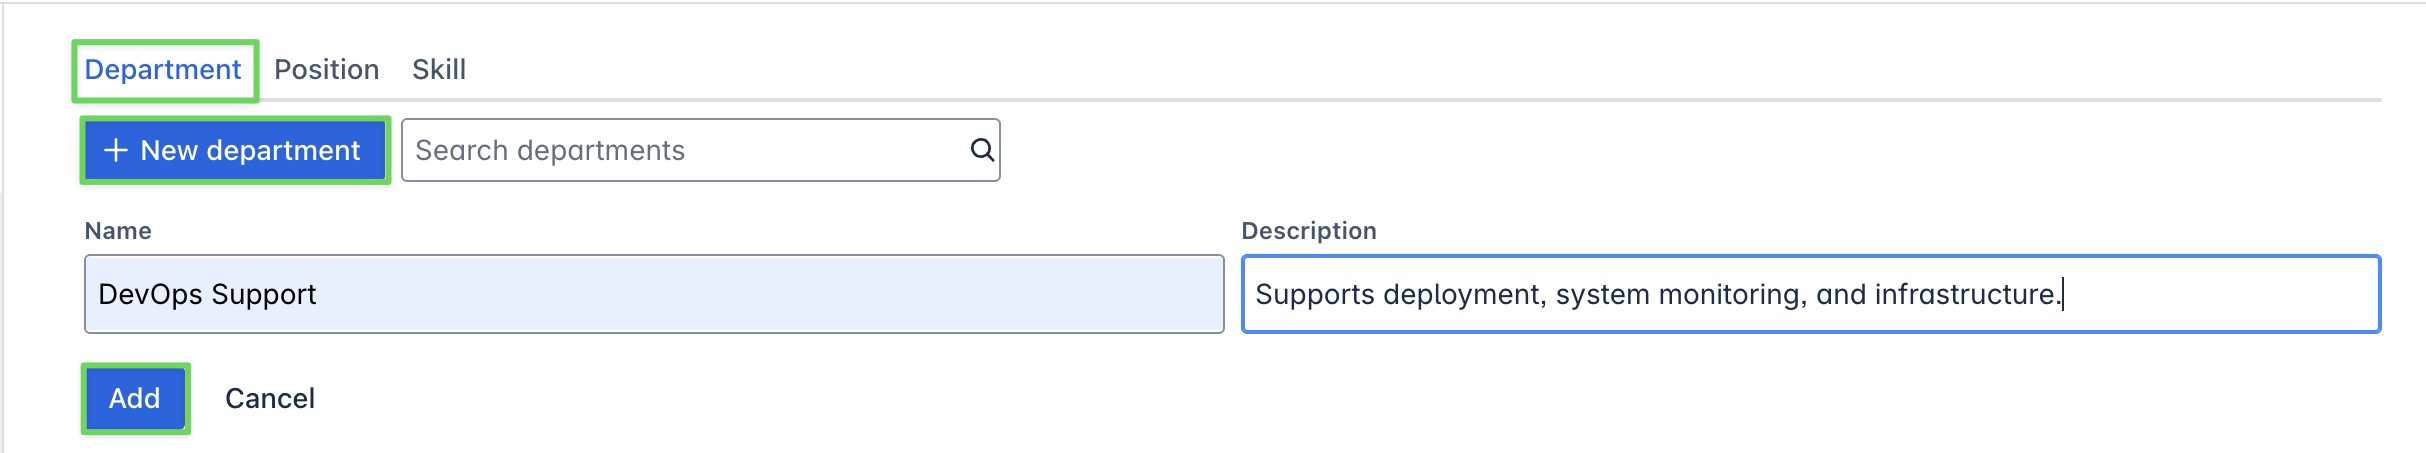
Task: Click the plus icon in New department
Action: (116, 151)
